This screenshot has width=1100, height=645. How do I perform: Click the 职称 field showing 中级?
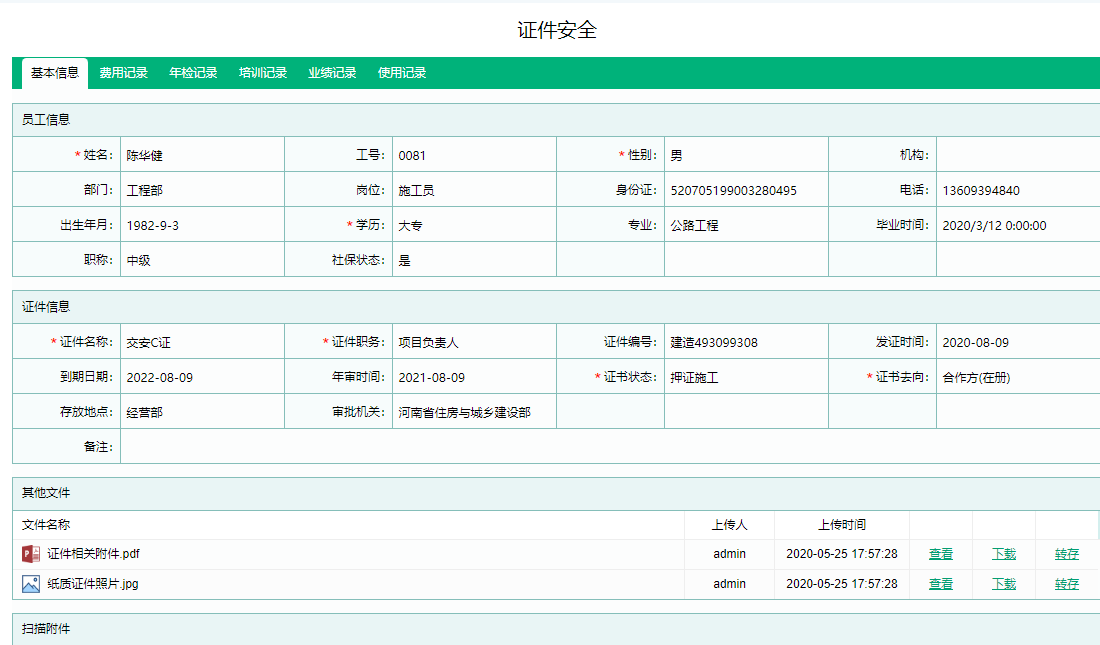point(202,260)
